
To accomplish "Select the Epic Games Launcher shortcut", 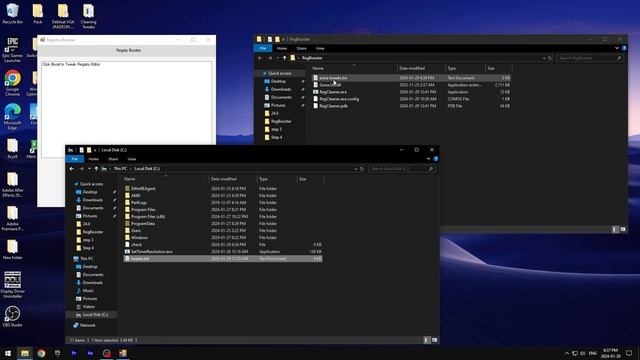I will tap(12, 50).
